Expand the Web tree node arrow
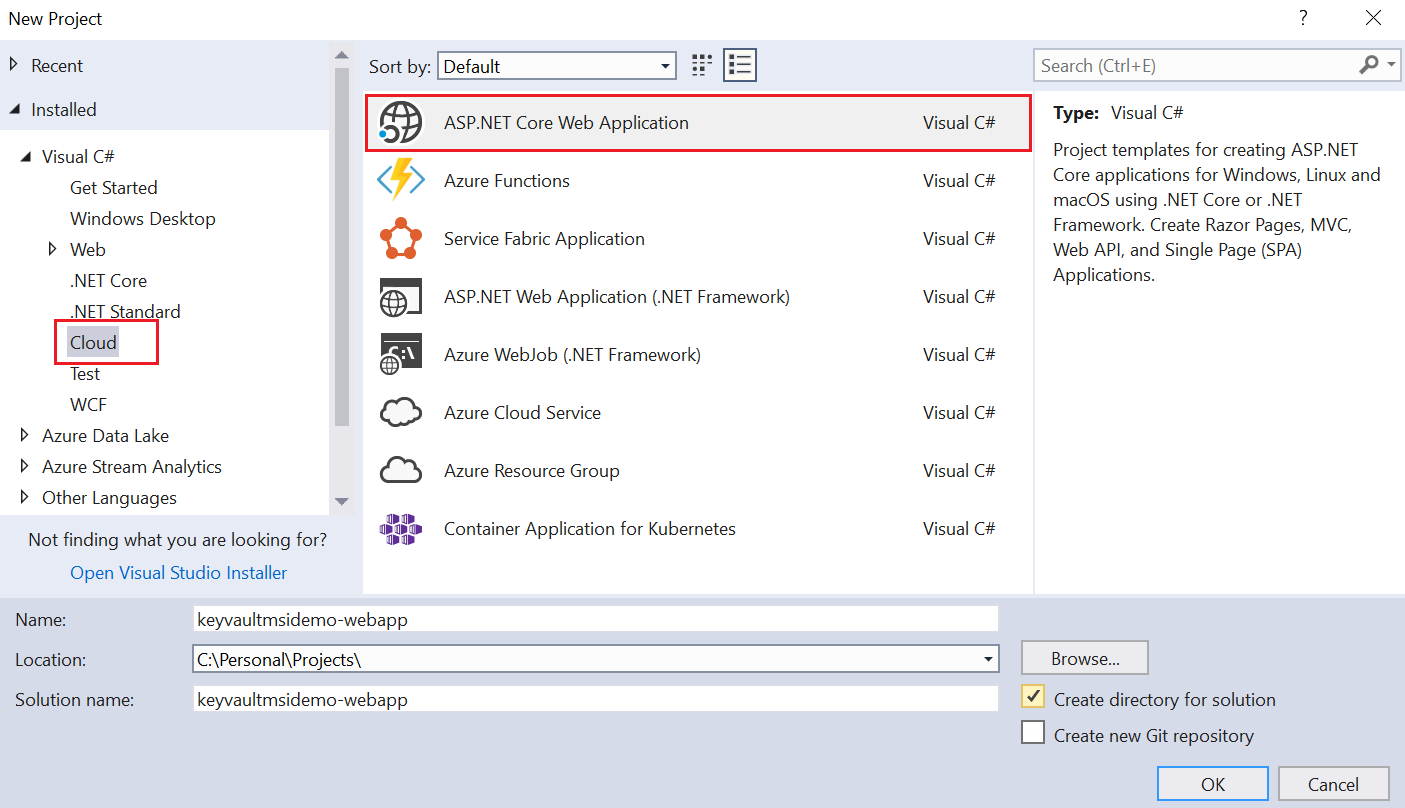The image size is (1405, 808). coord(53,249)
